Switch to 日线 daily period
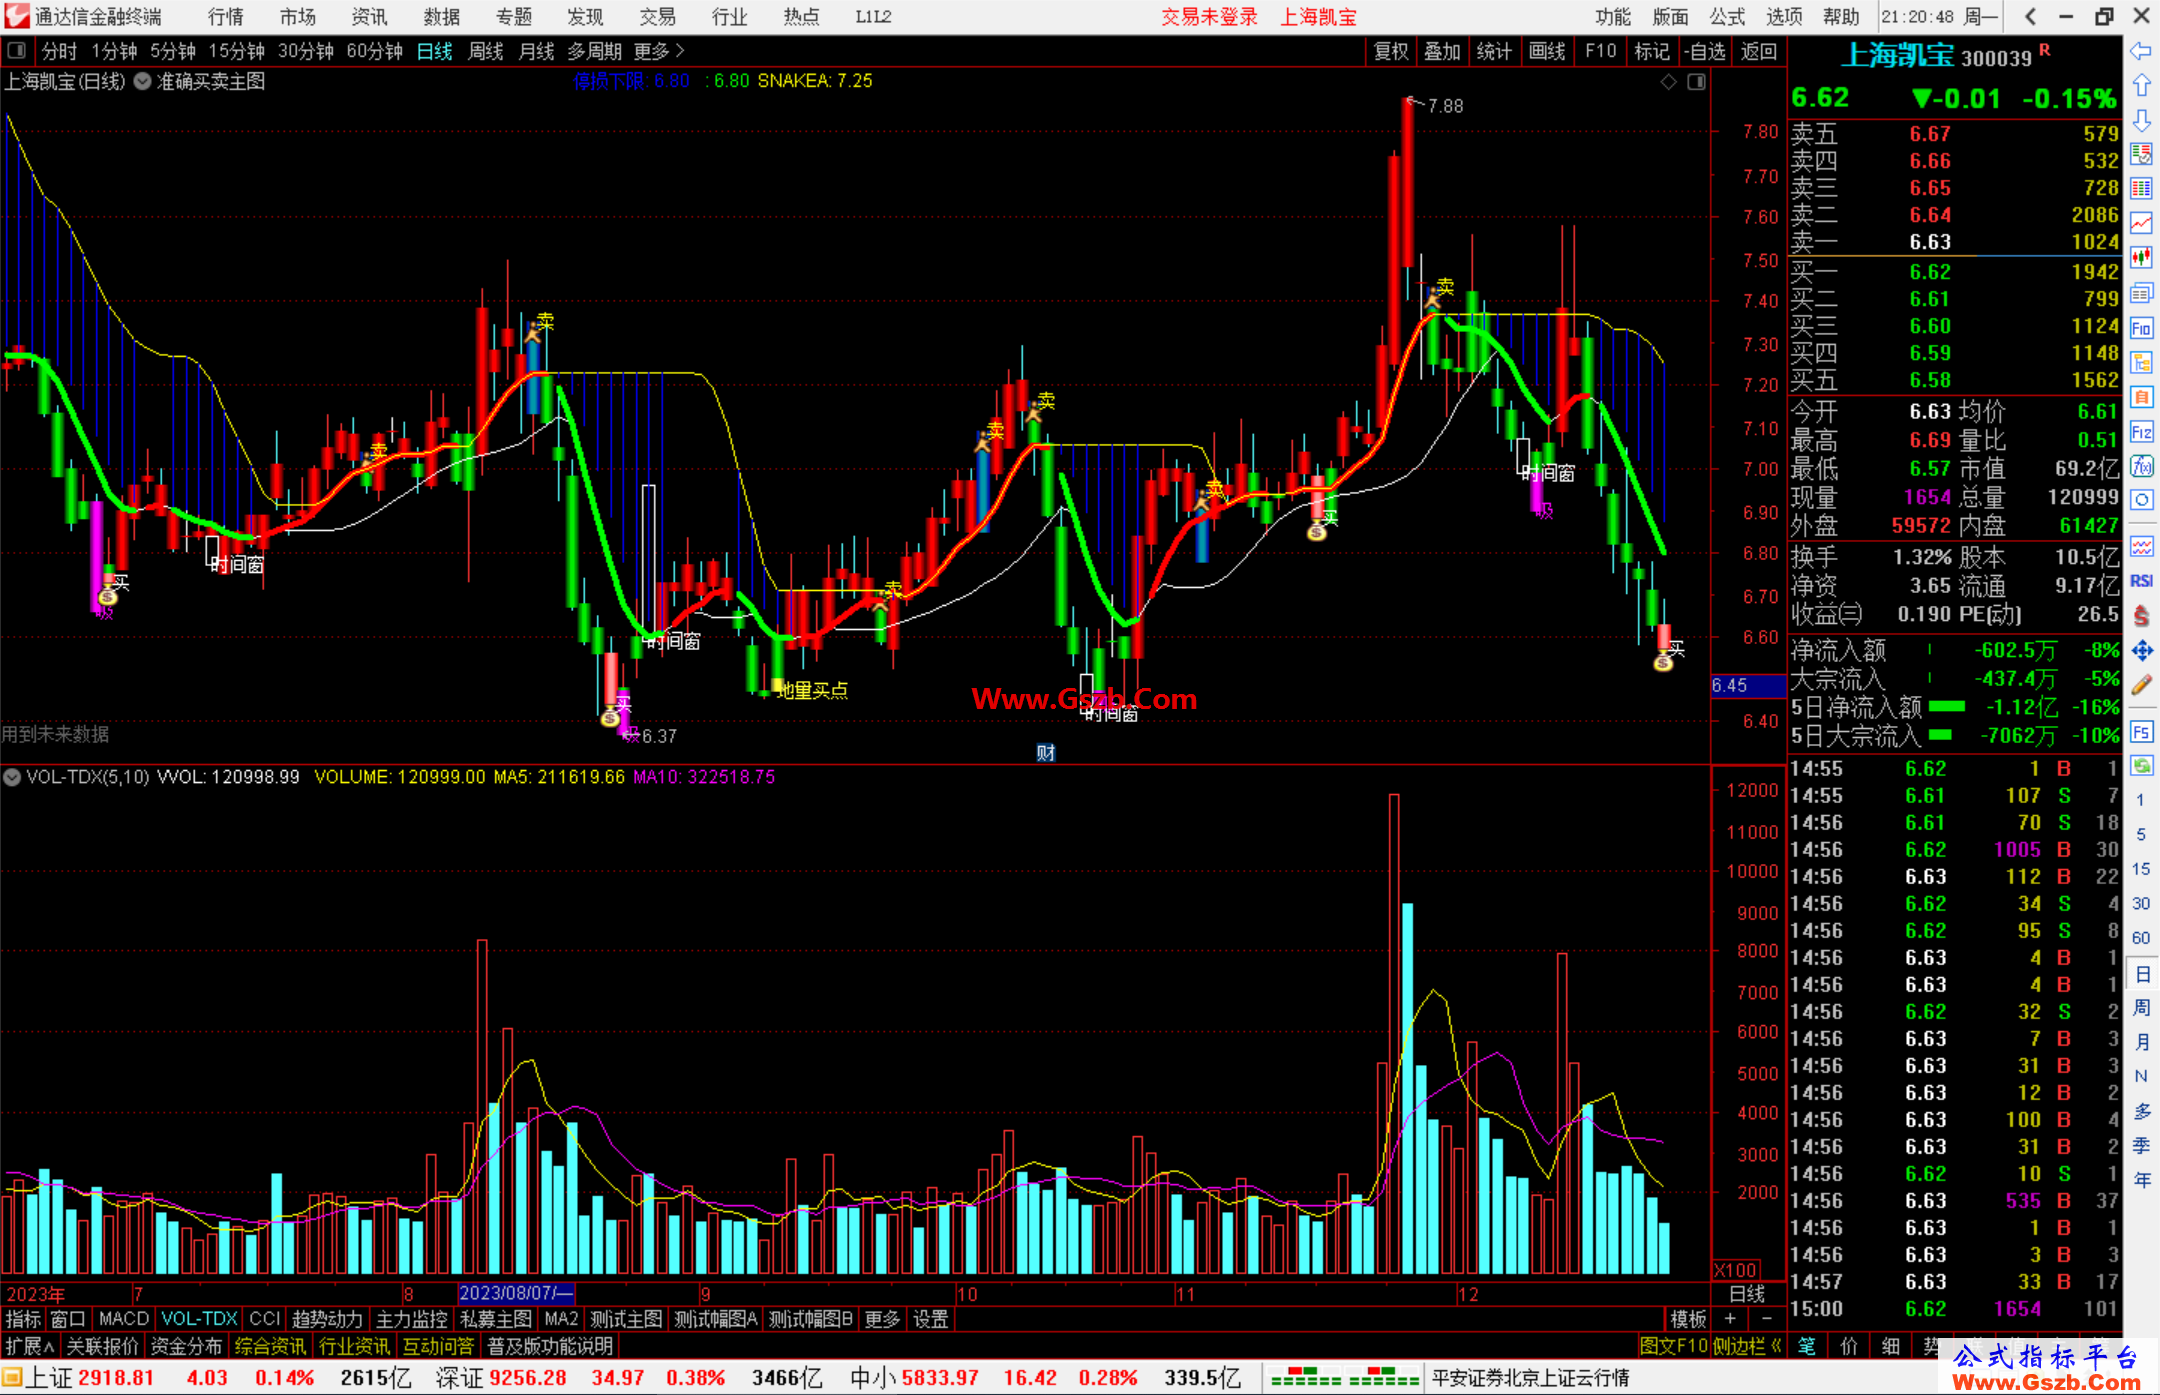Viewport: 2160px width, 1395px height. [435, 51]
